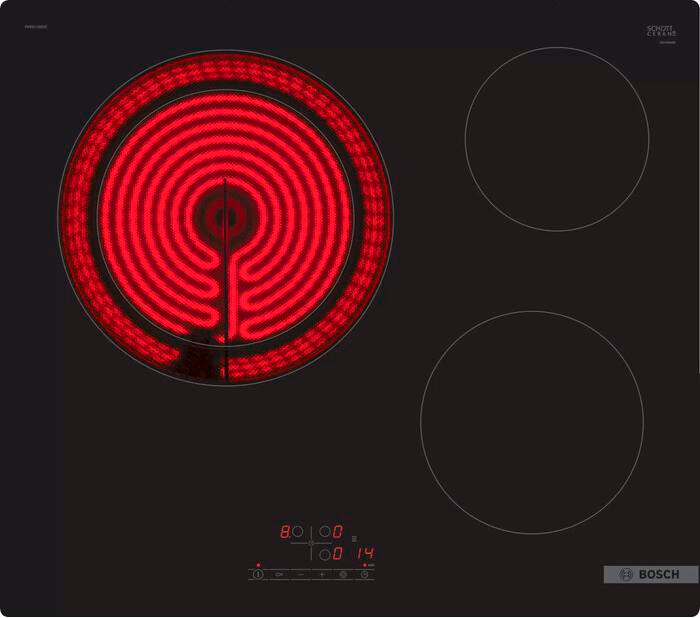Tap the childproof lock key symbol
Viewport: 700px width, 618px height.
coord(279,575)
